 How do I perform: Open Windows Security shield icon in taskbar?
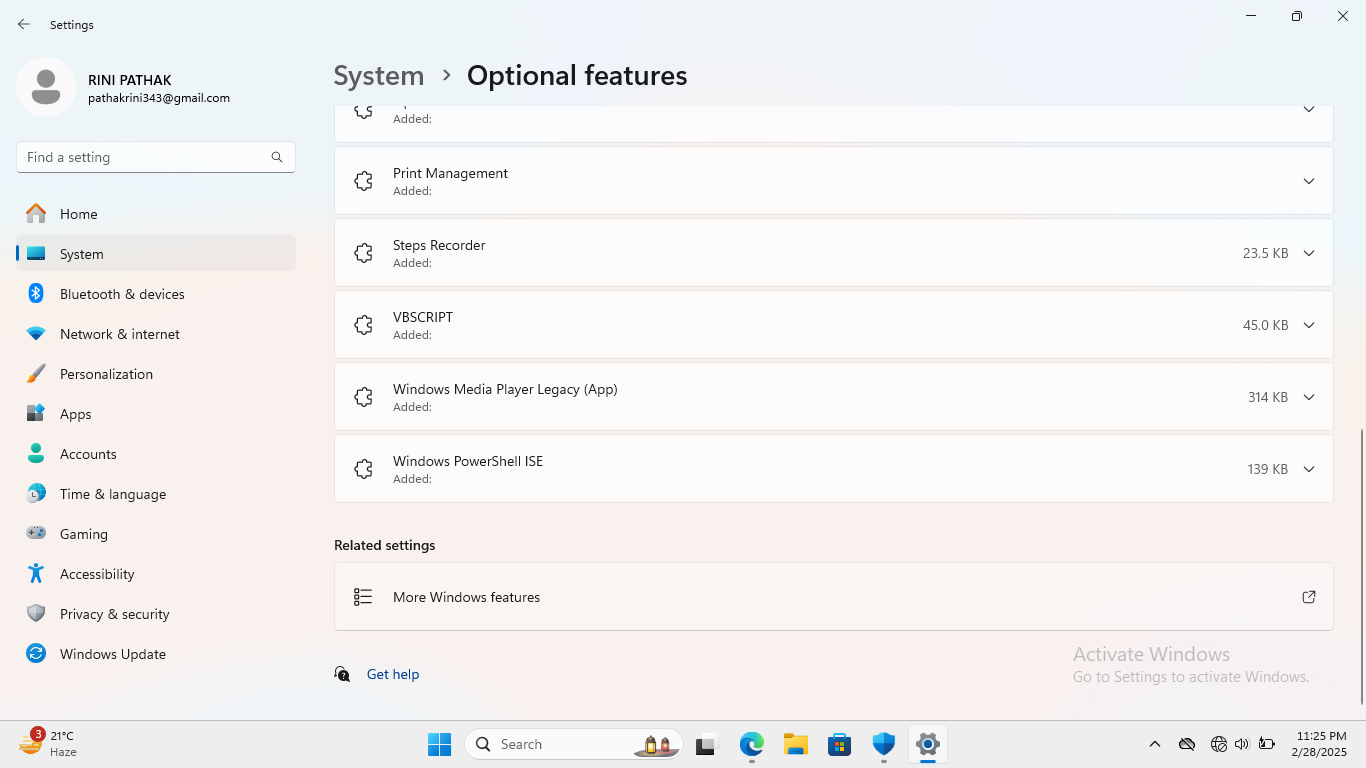click(x=883, y=744)
